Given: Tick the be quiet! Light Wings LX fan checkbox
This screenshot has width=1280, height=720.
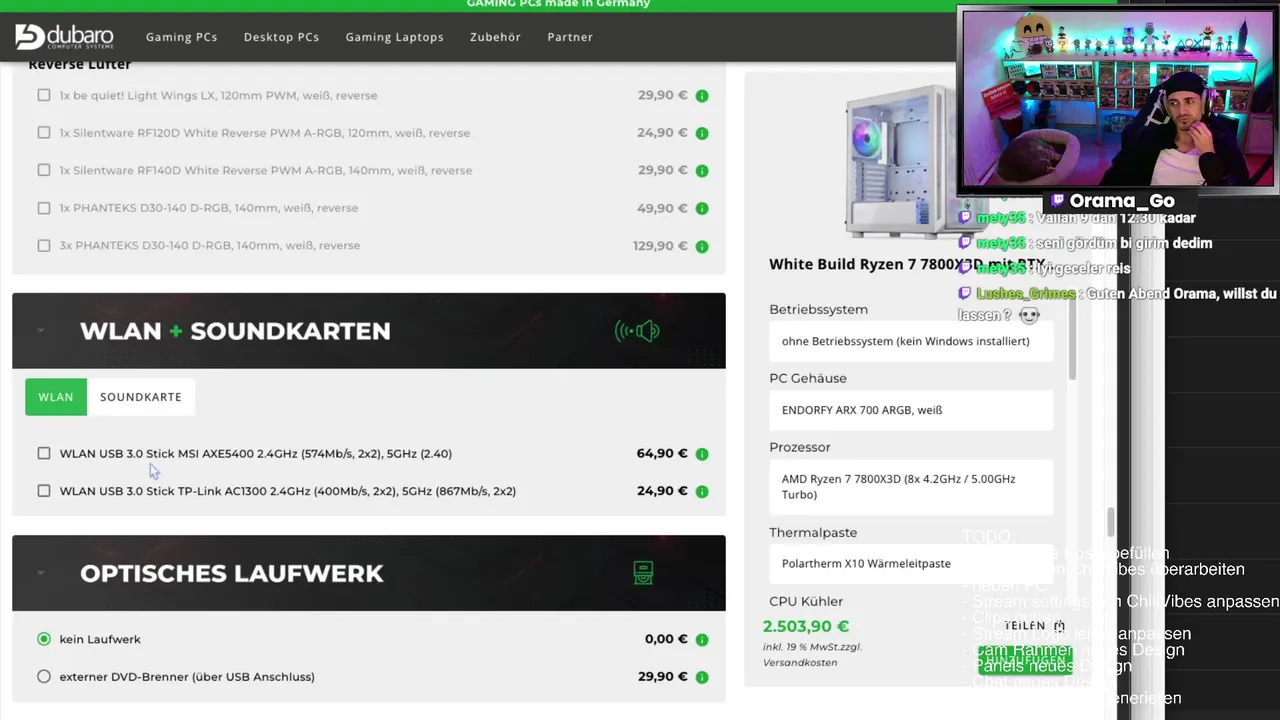Looking at the screenshot, I should [44, 95].
